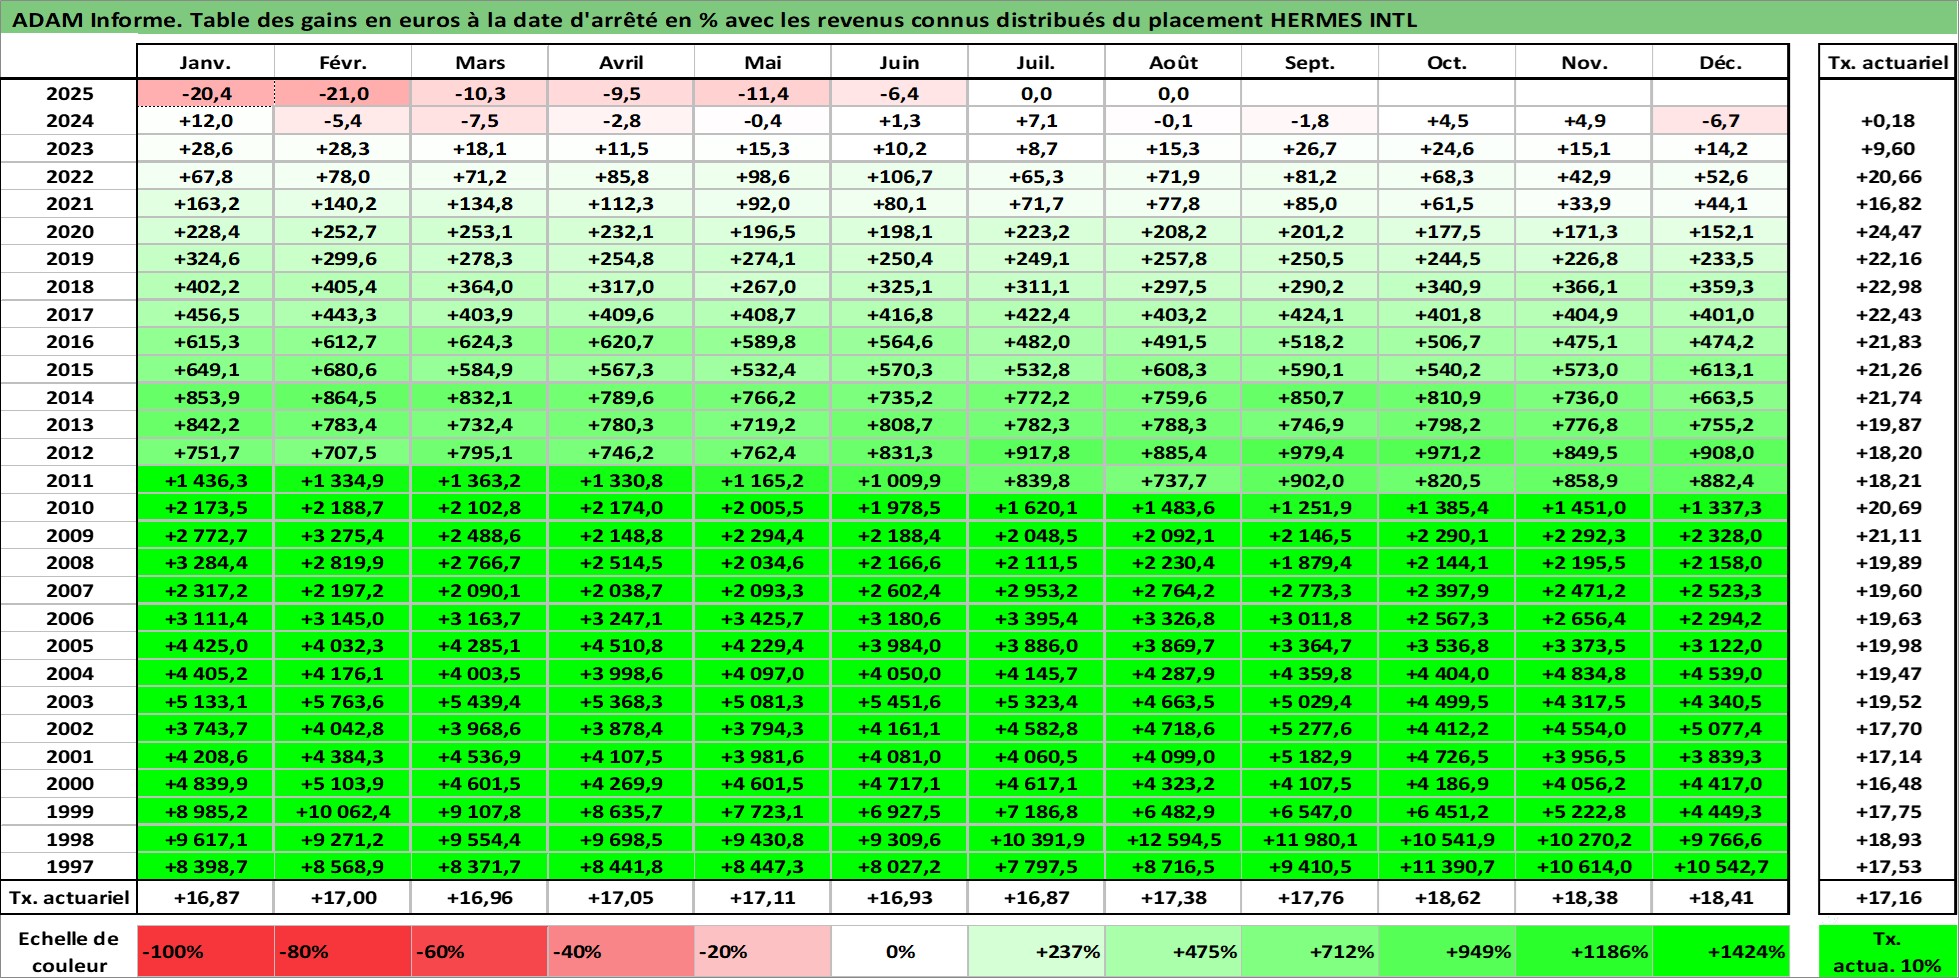Screen dimensions: 1959x978
Task: Select the Oct. column header
Action: click(x=1447, y=62)
